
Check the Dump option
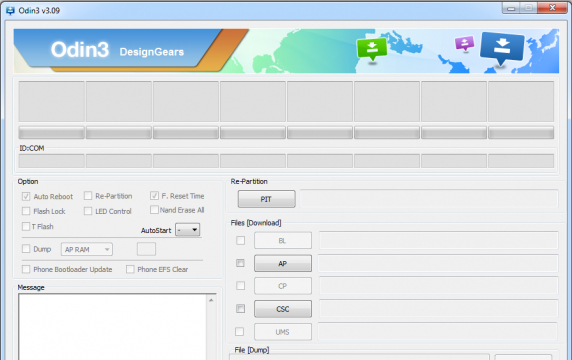(26, 249)
